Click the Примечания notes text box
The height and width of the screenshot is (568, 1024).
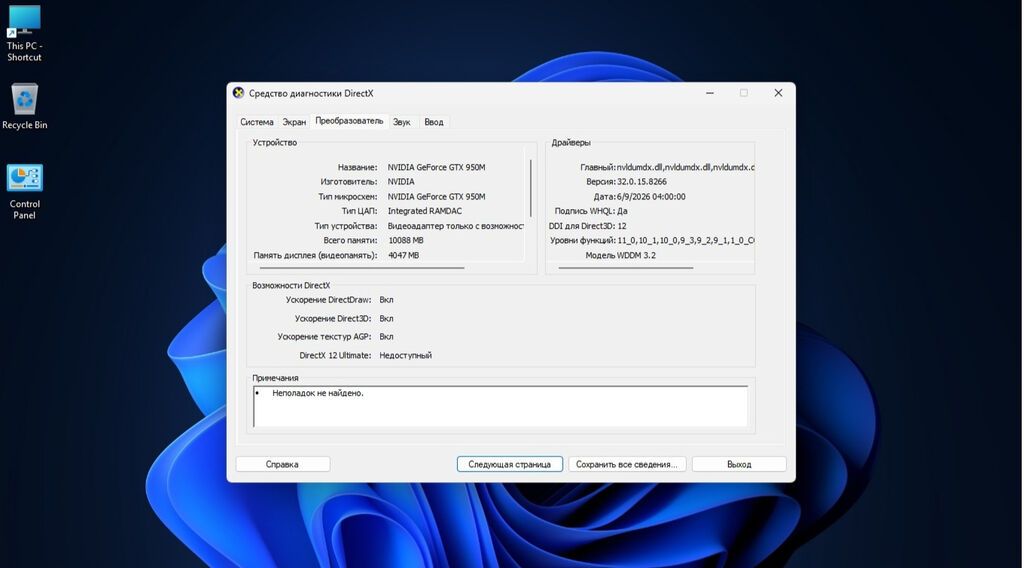pos(500,406)
